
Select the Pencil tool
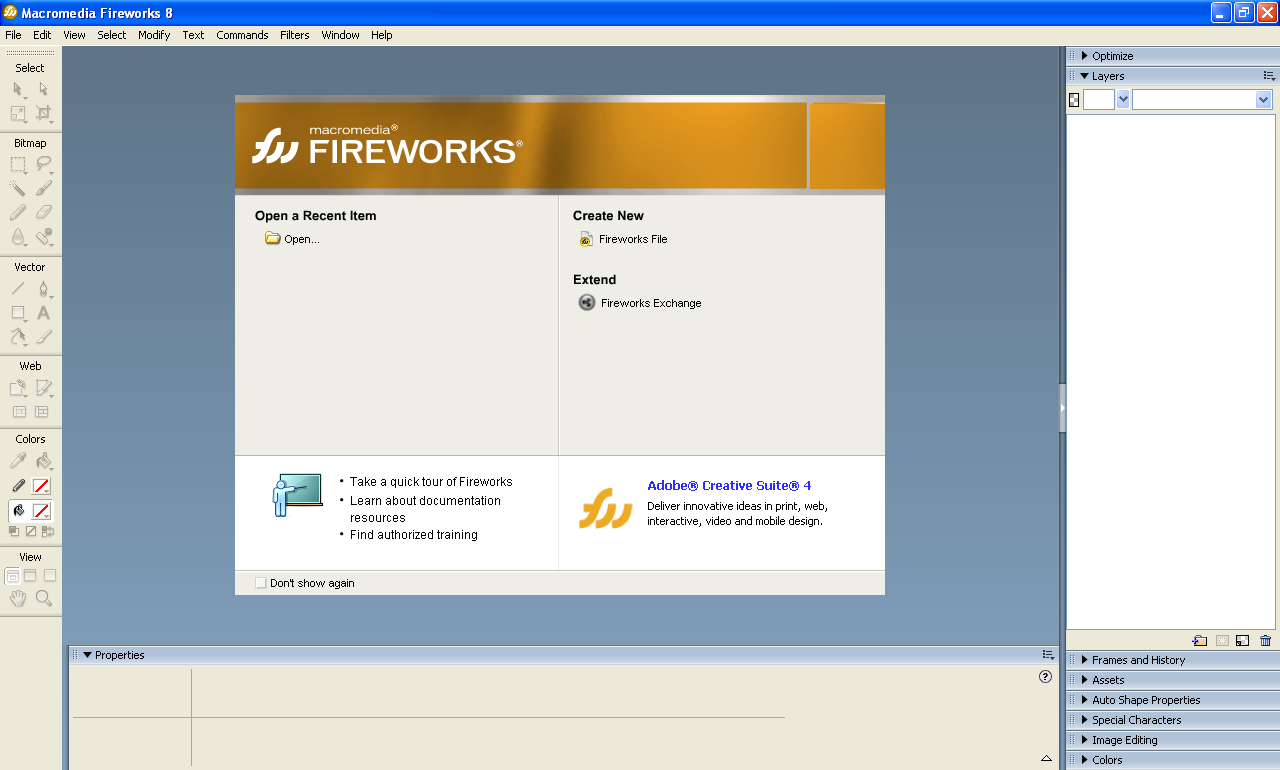[x=18, y=212]
